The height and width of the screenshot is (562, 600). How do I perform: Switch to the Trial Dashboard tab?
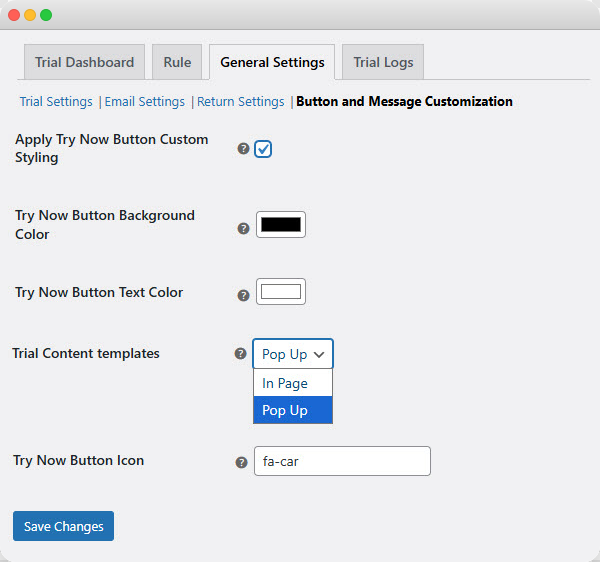84,62
